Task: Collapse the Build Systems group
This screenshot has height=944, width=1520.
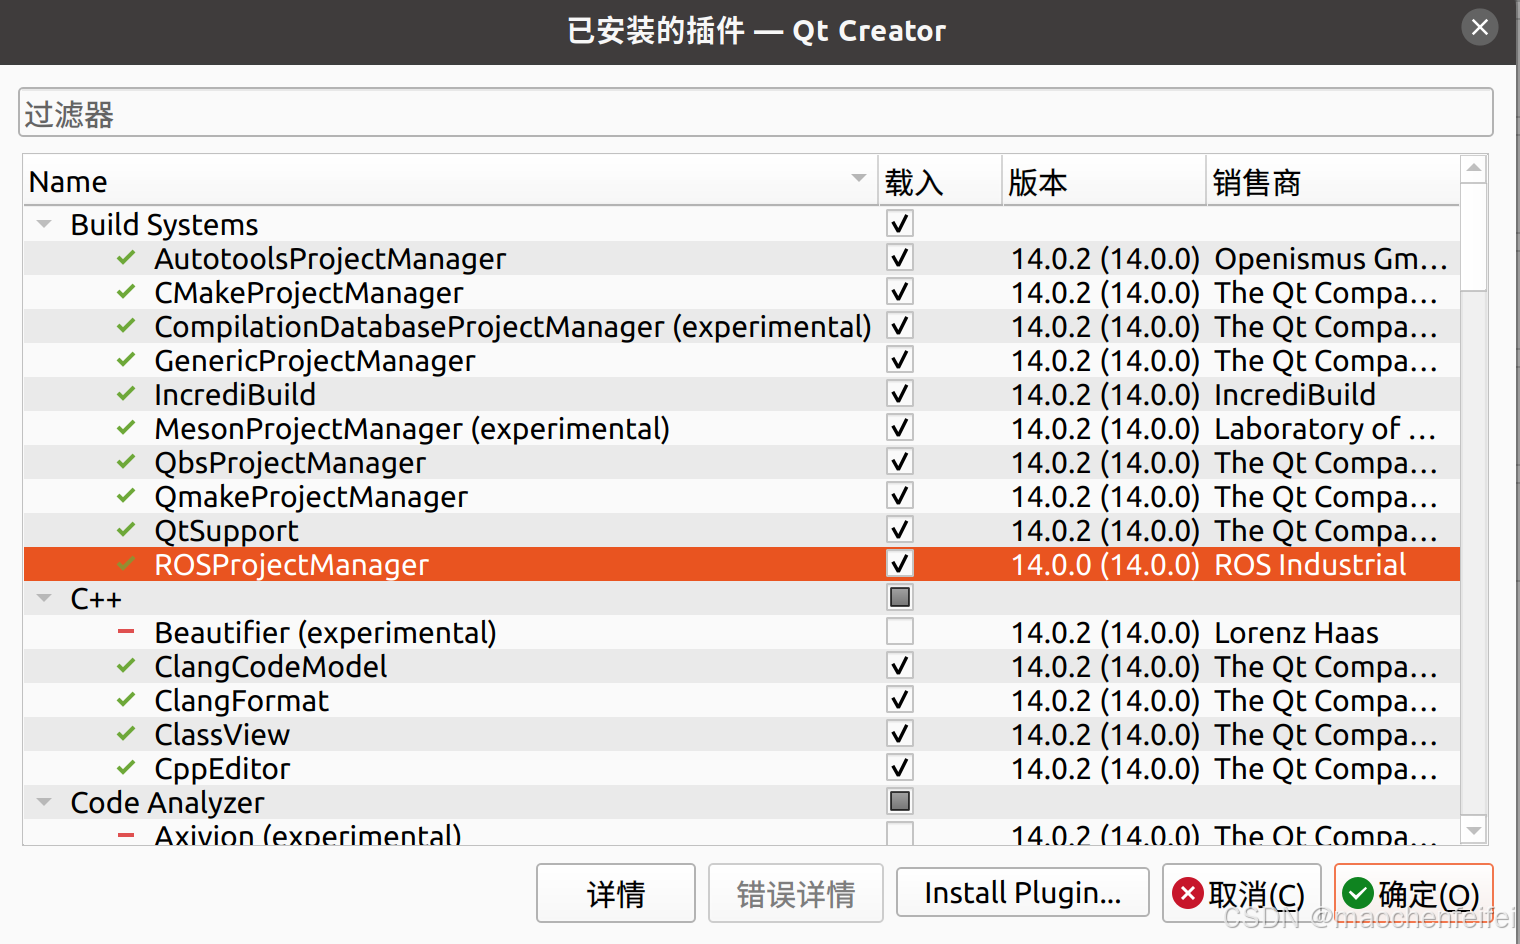Action: pos(43,224)
